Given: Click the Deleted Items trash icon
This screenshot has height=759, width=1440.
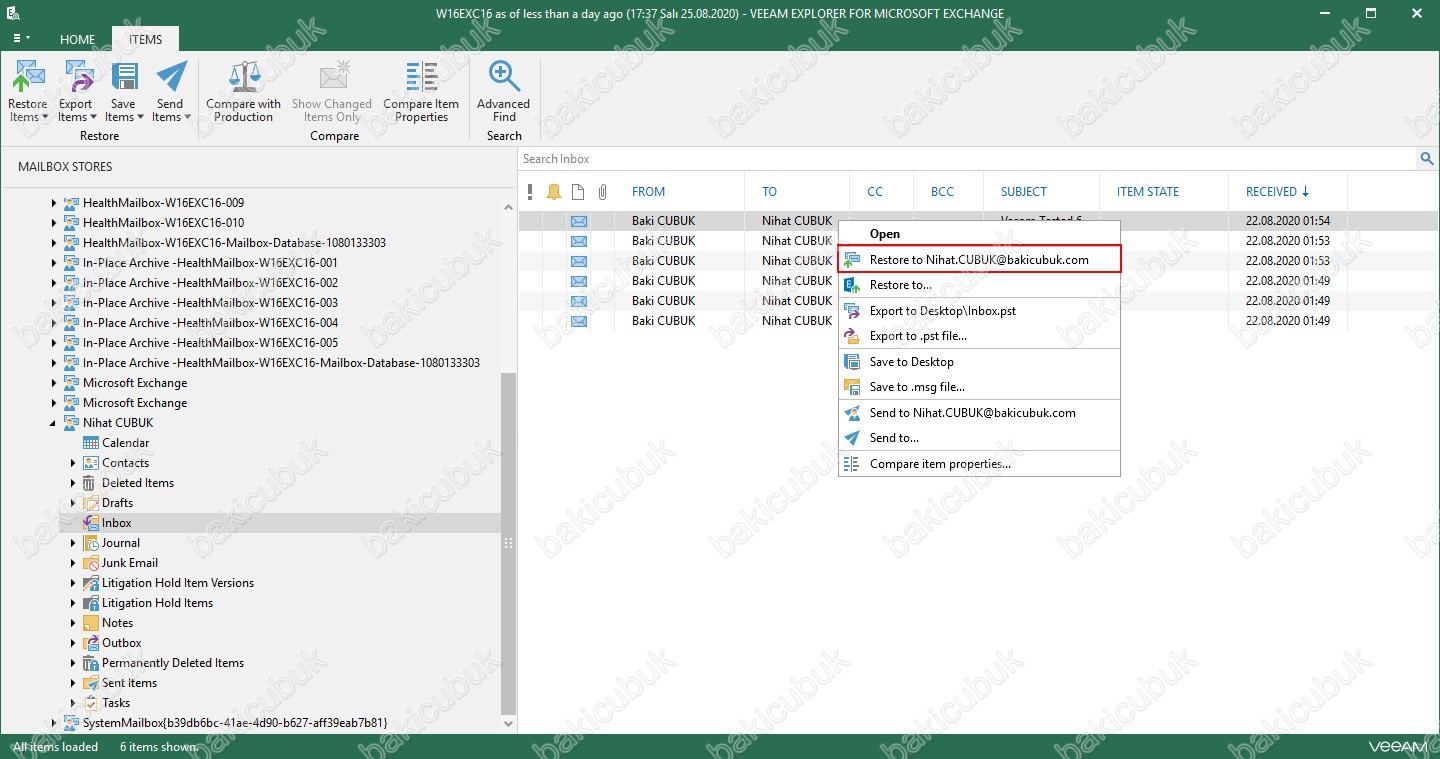Looking at the screenshot, I should (91, 483).
